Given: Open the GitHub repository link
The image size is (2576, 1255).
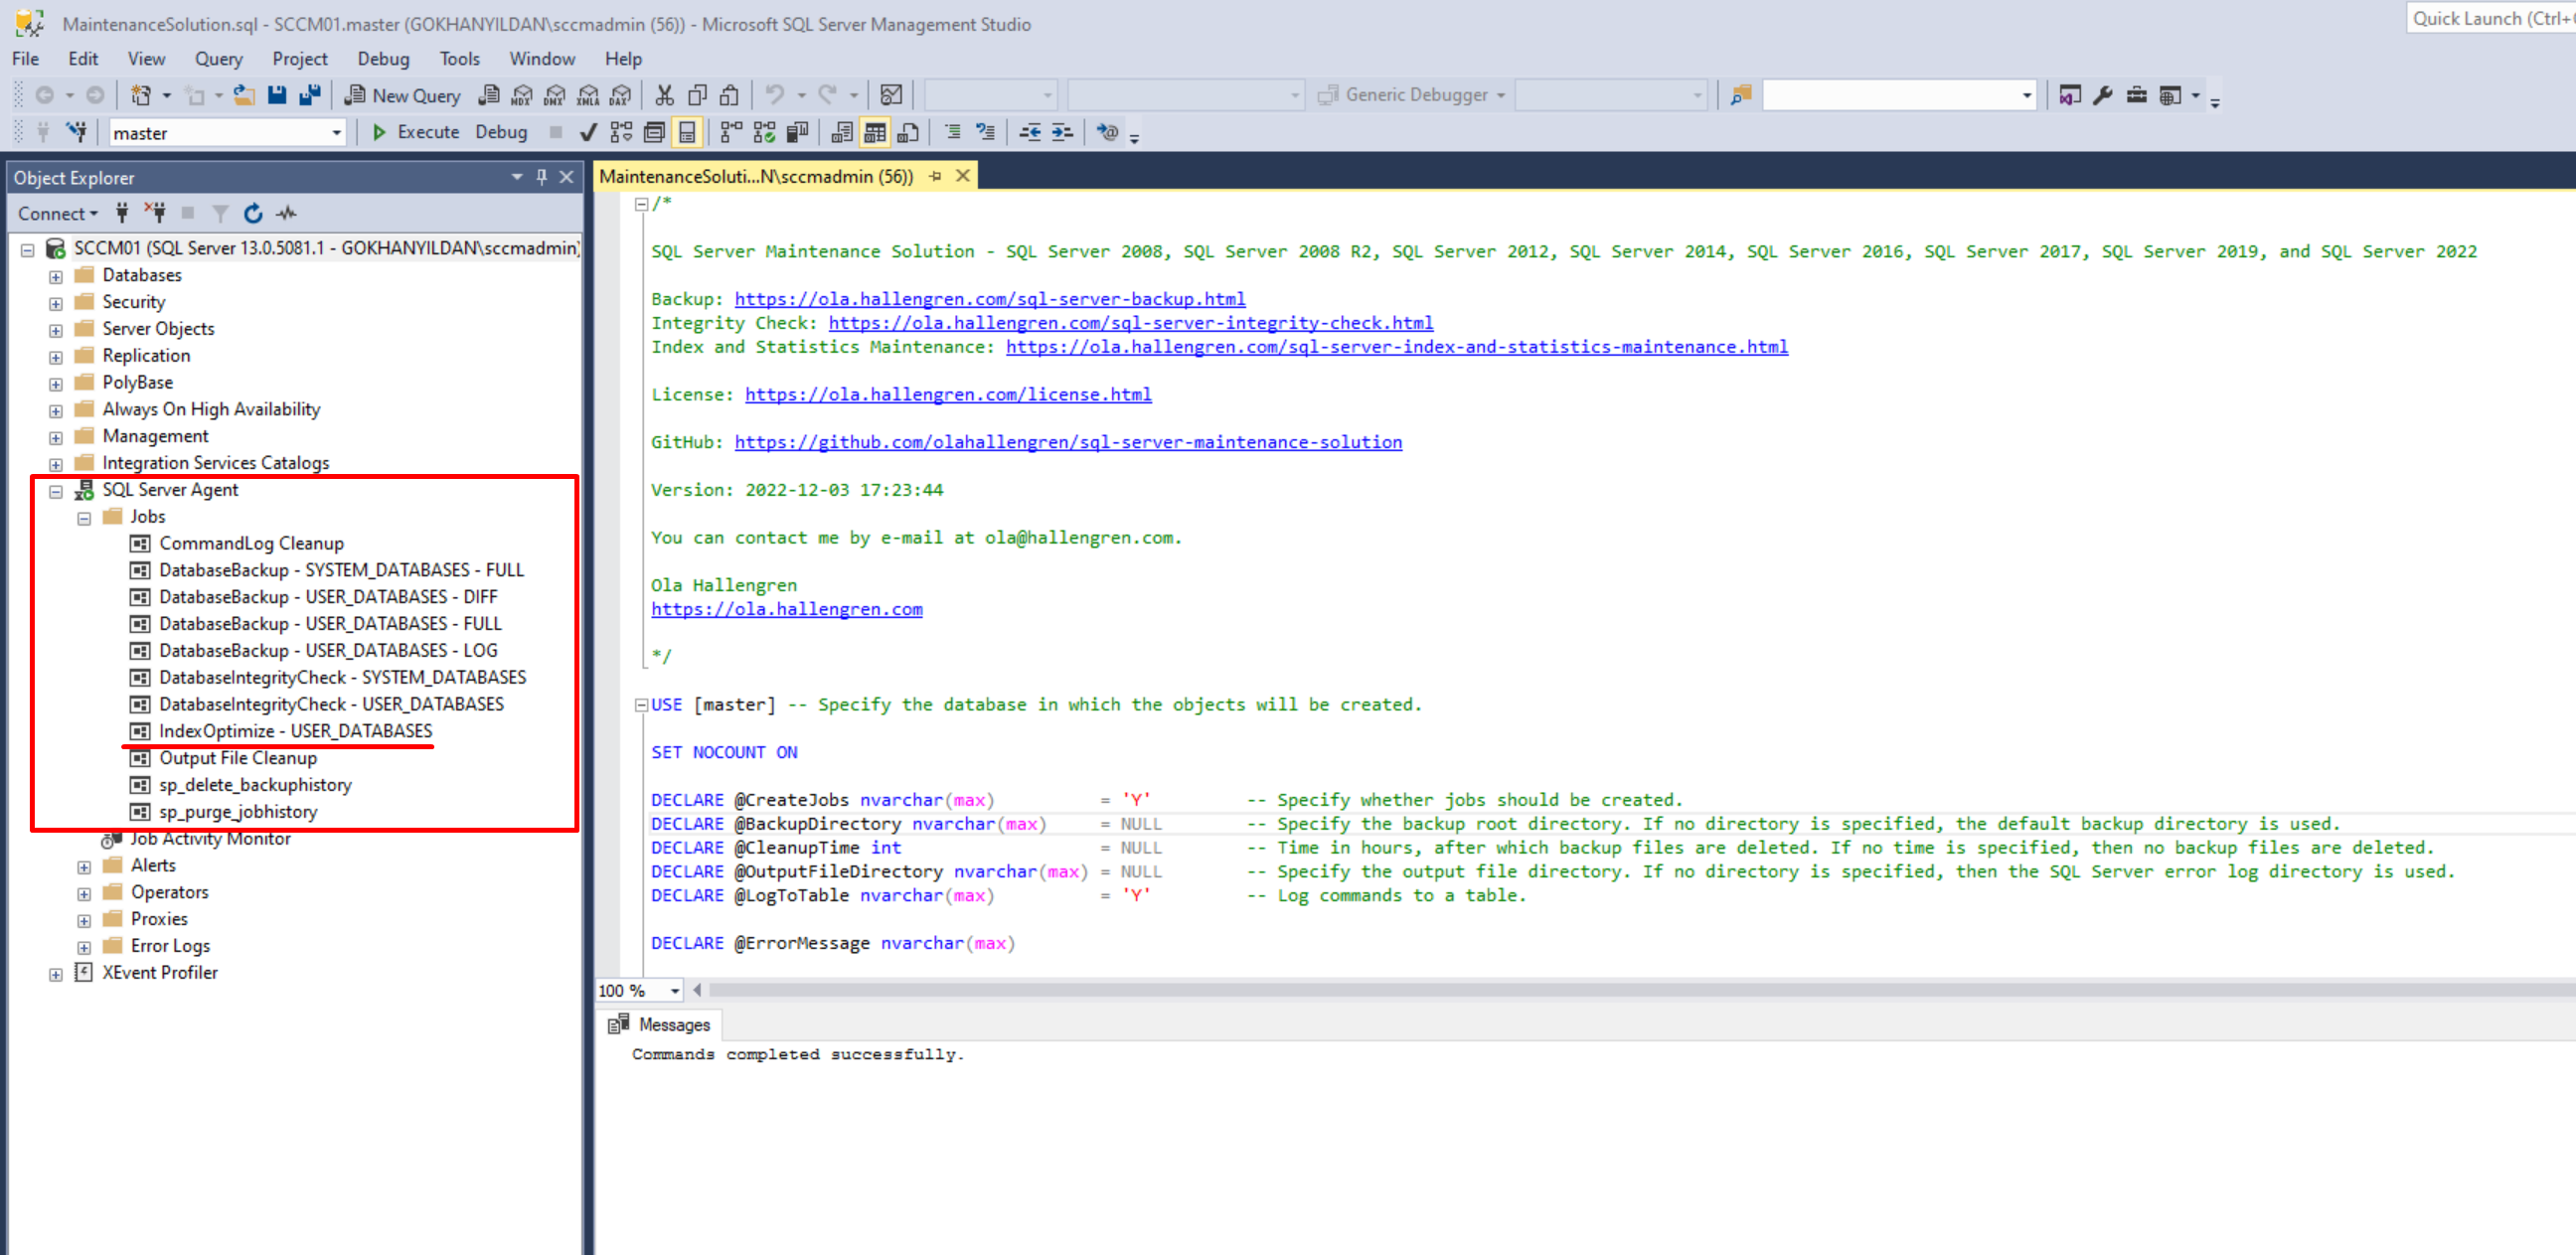Looking at the screenshot, I should (1068, 442).
